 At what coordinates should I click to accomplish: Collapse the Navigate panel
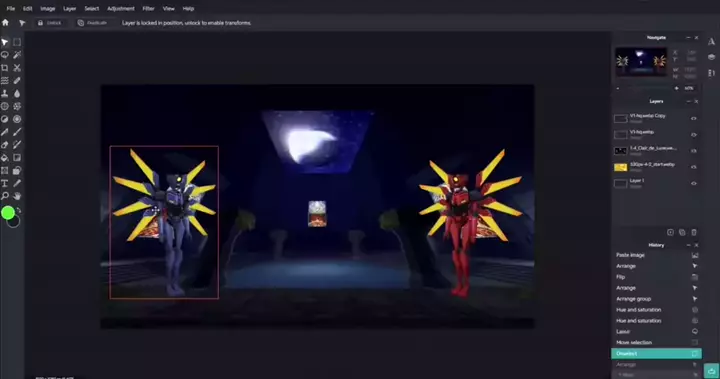pos(688,37)
